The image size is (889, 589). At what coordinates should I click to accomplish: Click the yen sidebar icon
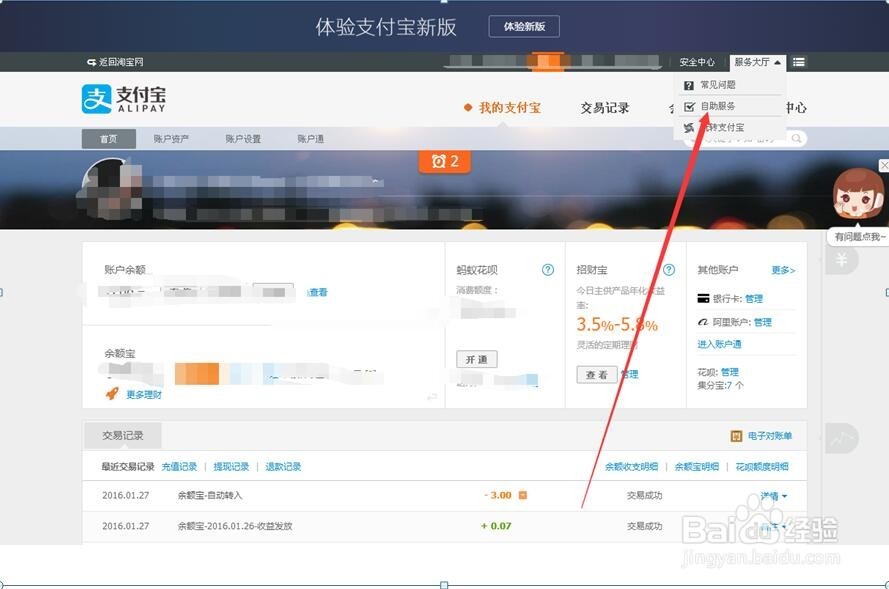pyautogui.click(x=842, y=260)
